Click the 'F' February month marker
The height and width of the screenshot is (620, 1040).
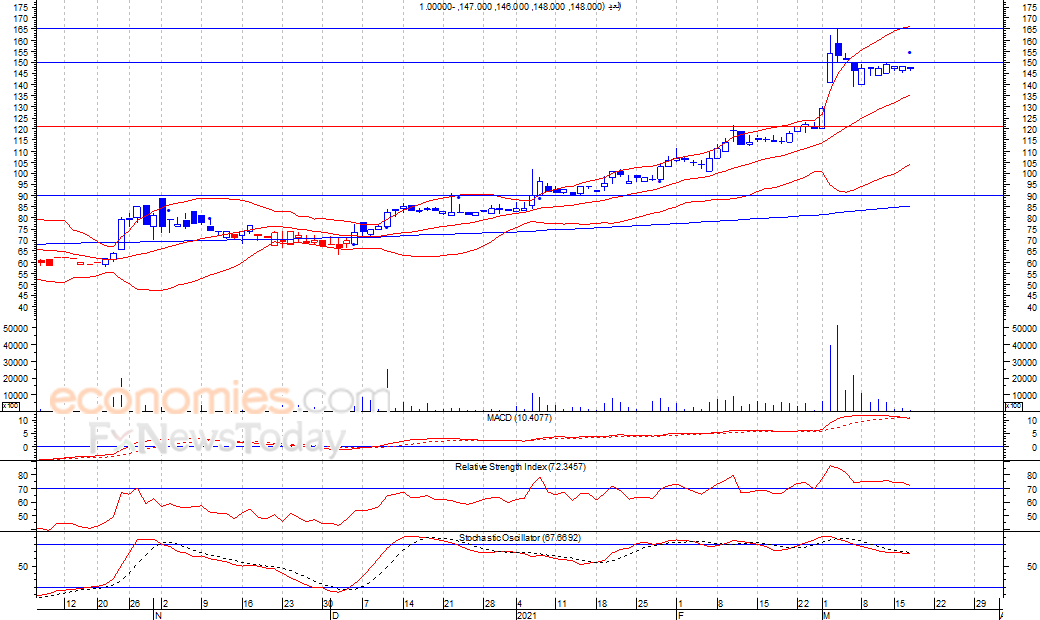pyautogui.click(x=680, y=615)
